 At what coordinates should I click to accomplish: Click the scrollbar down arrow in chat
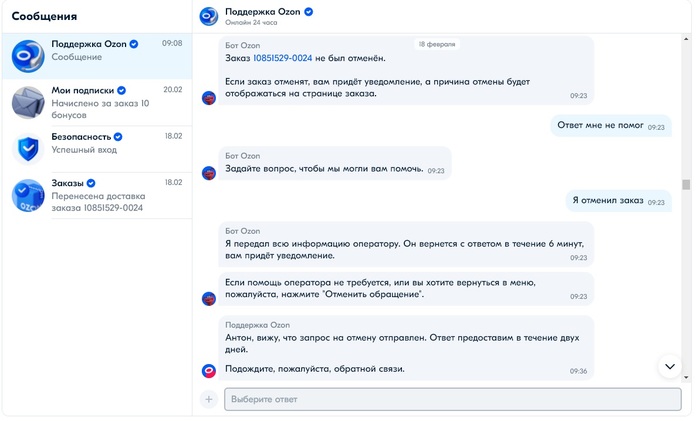[x=686, y=377]
